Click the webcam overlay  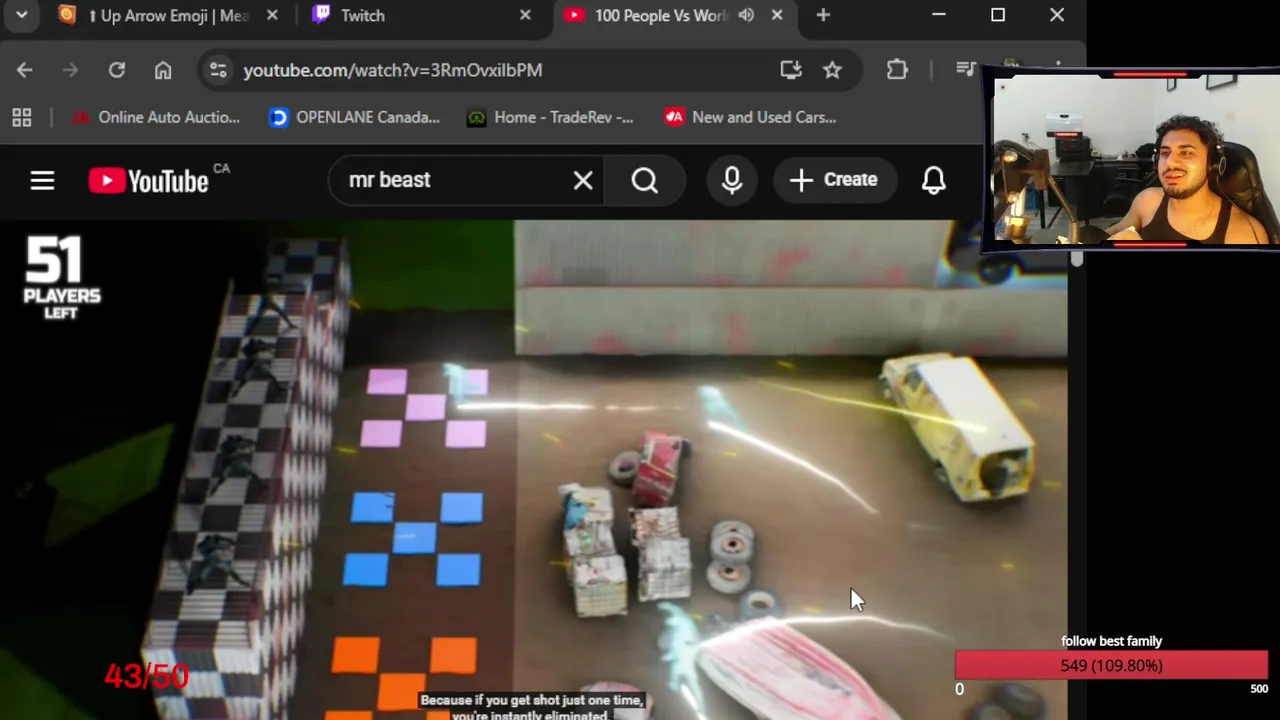click(1134, 160)
